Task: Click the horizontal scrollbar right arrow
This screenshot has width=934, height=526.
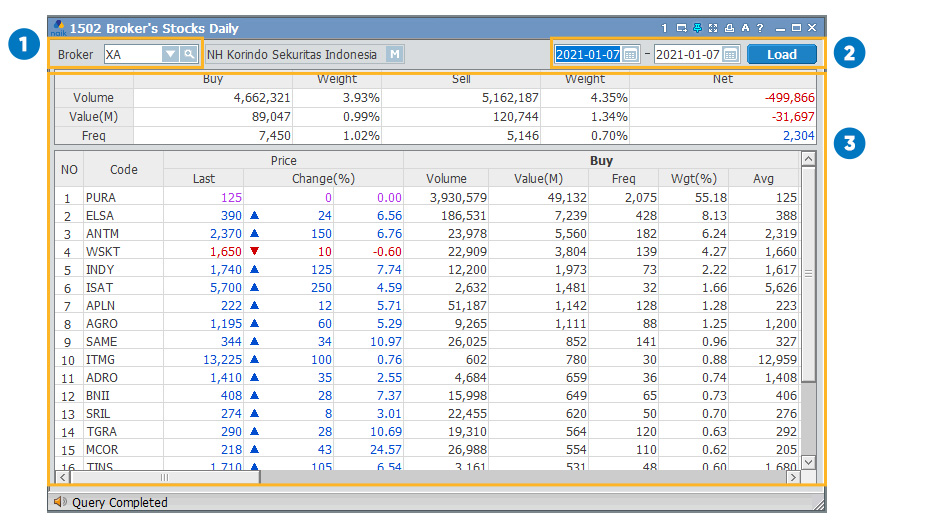Action: tap(793, 478)
